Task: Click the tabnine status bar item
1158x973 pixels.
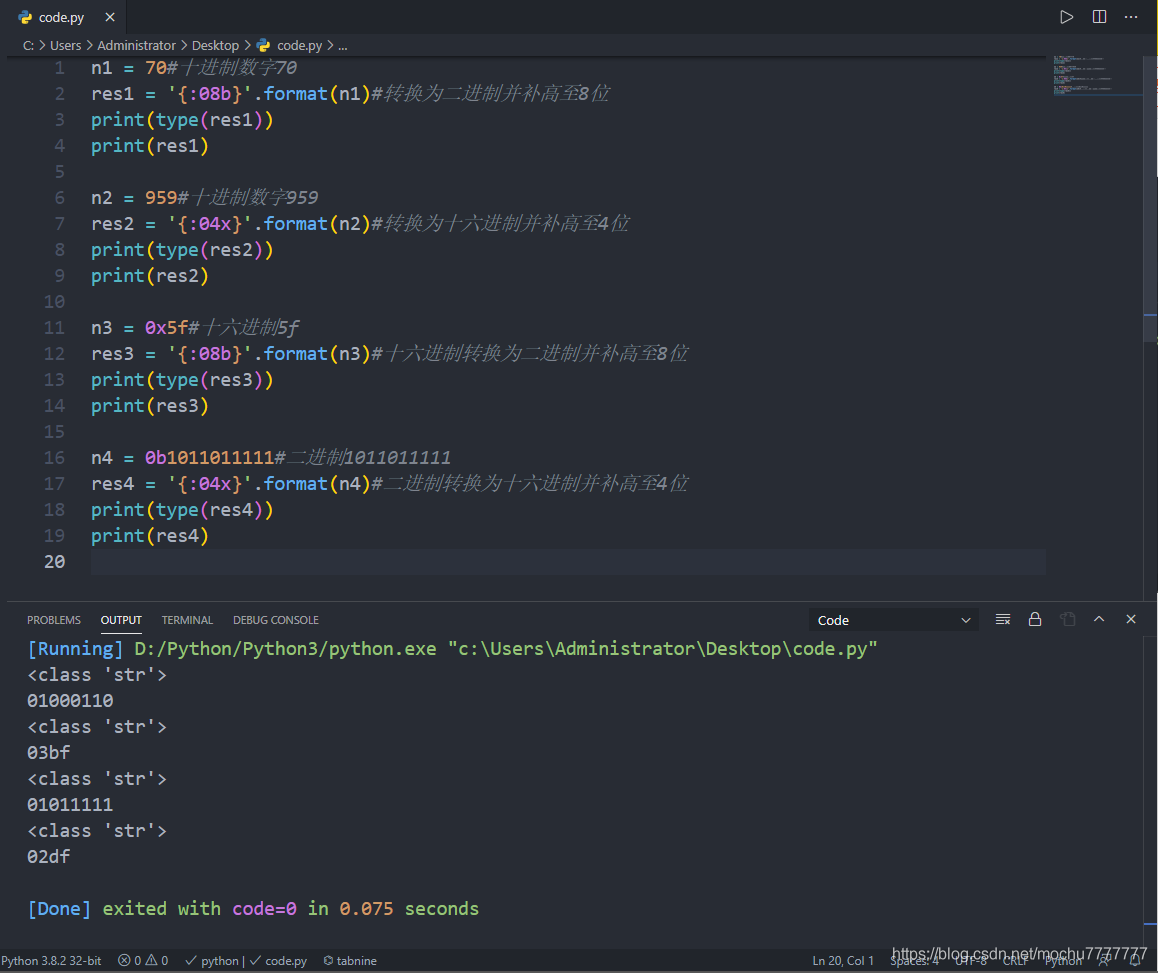Action: 350,960
